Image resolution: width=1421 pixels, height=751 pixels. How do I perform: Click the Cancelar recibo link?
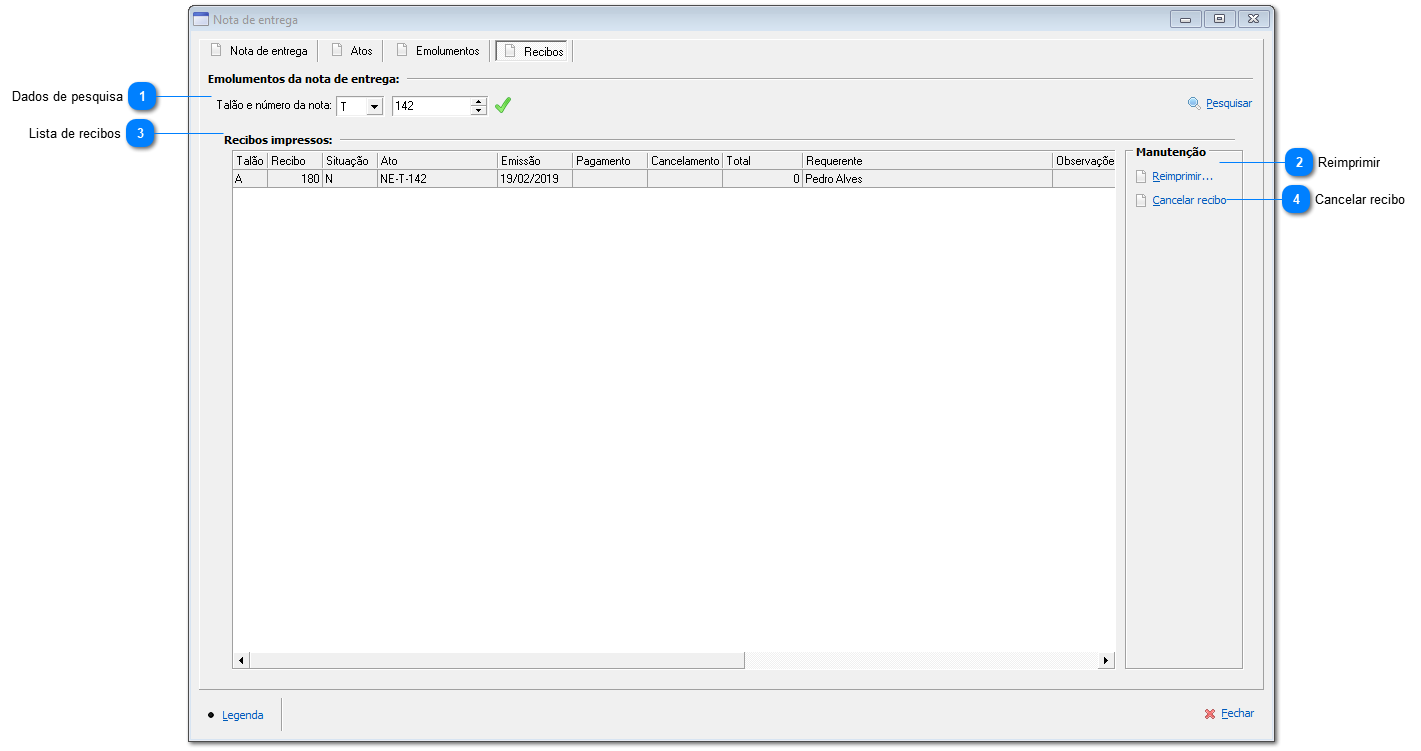(x=1189, y=200)
